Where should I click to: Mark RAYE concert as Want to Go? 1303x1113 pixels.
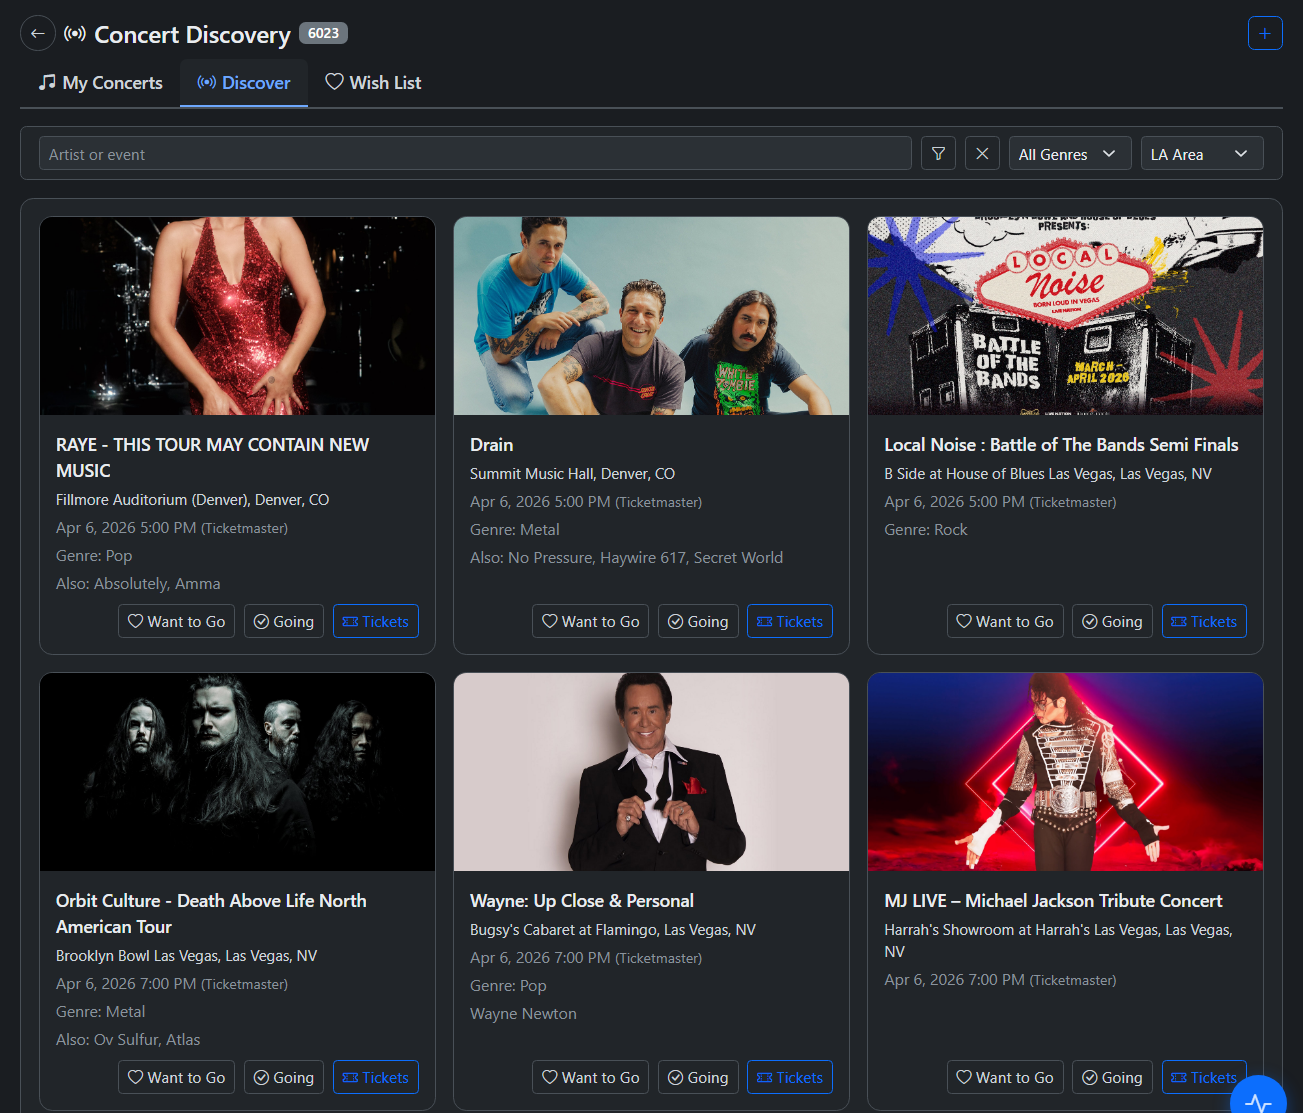point(177,622)
